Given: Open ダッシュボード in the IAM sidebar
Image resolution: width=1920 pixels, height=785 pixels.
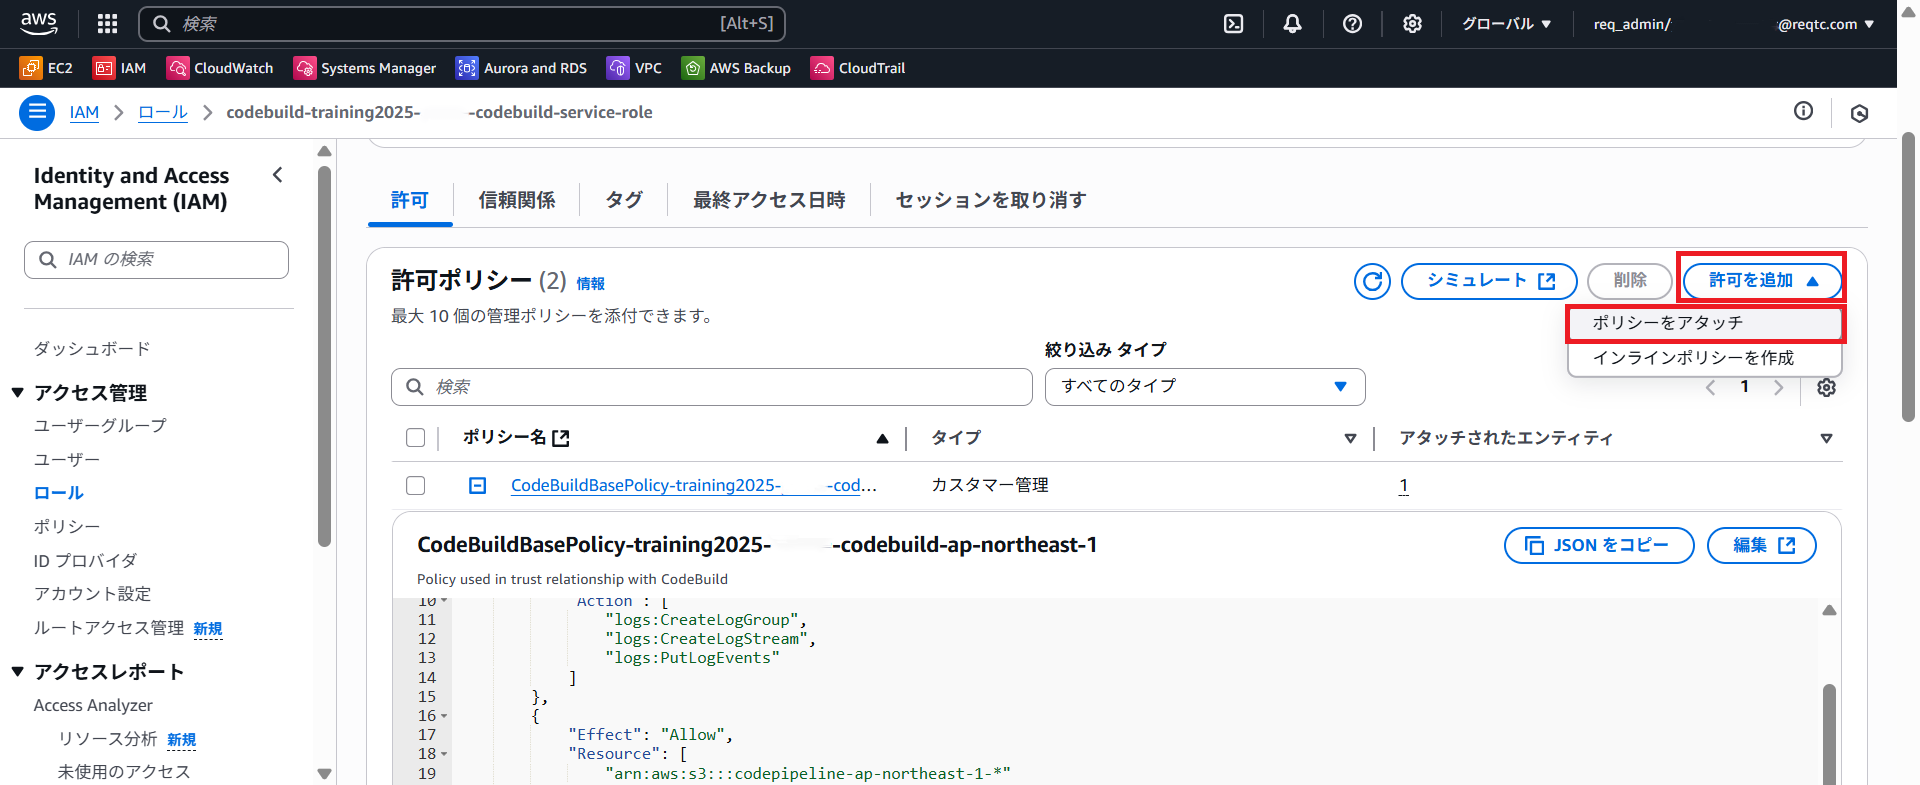Looking at the screenshot, I should (92, 349).
